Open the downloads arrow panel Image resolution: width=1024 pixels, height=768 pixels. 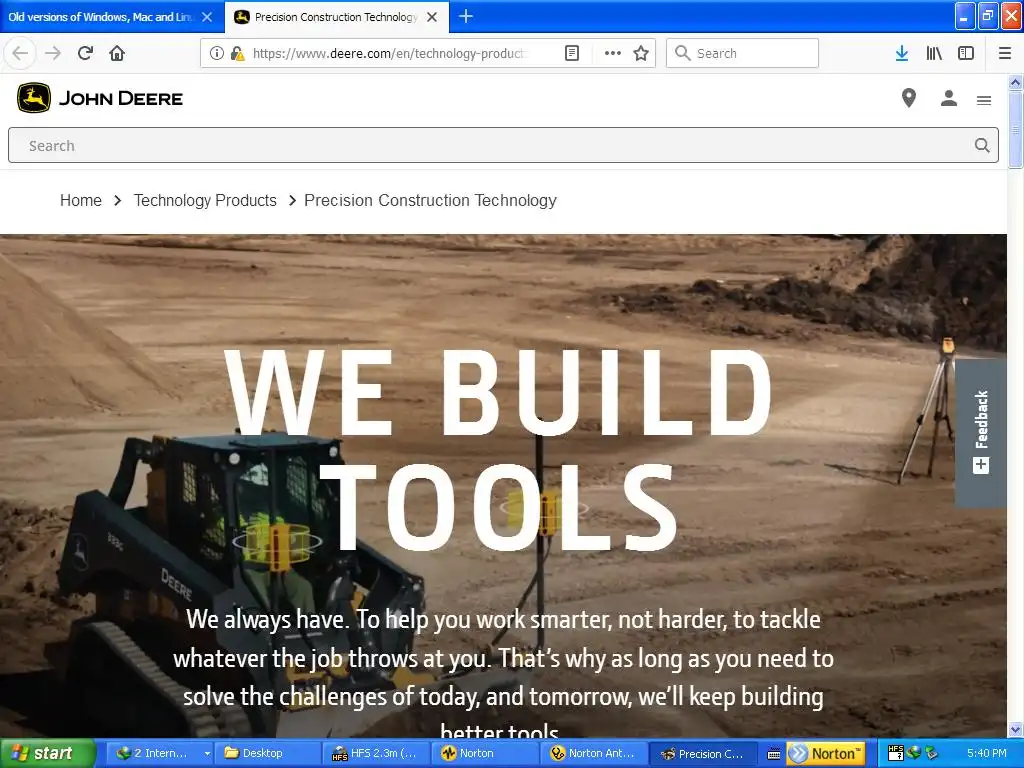(901, 53)
